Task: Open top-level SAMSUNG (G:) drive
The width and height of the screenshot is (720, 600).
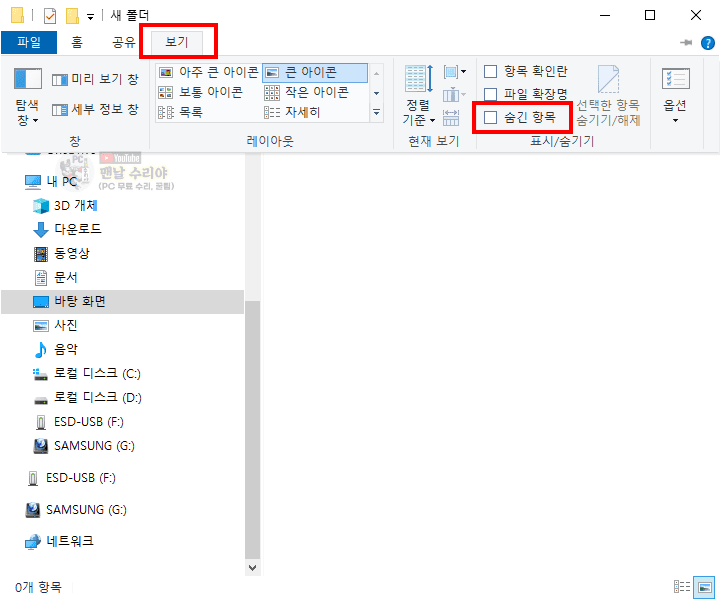Action: [76, 510]
